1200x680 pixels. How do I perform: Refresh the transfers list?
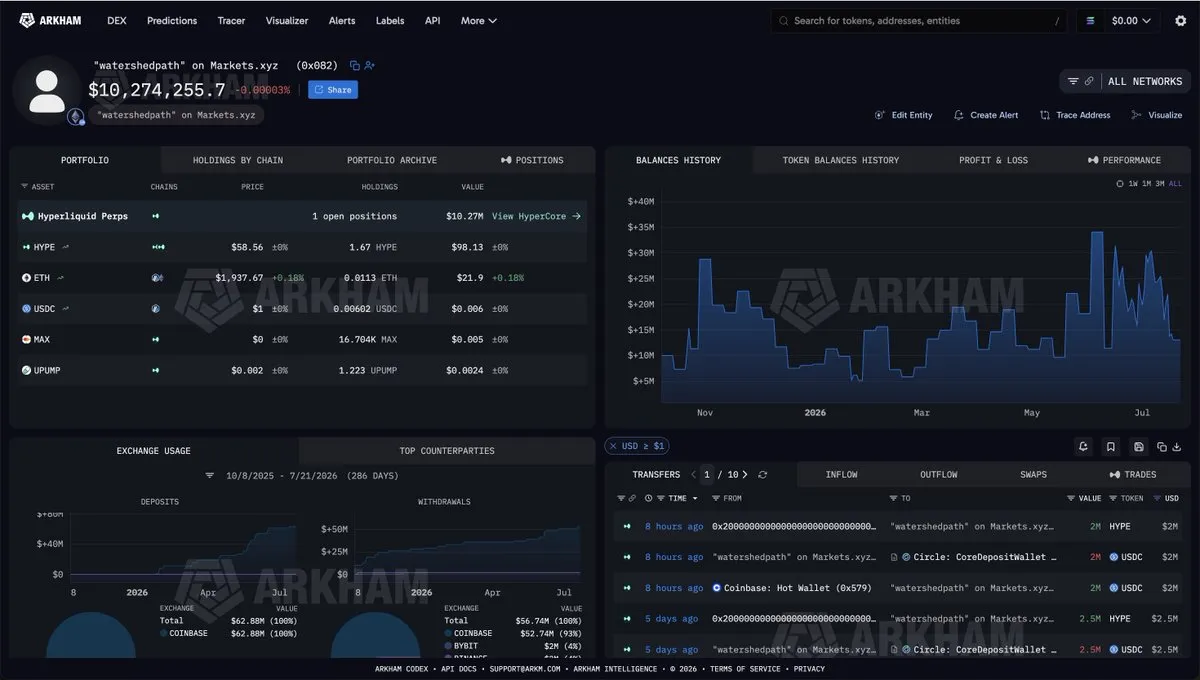763,475
